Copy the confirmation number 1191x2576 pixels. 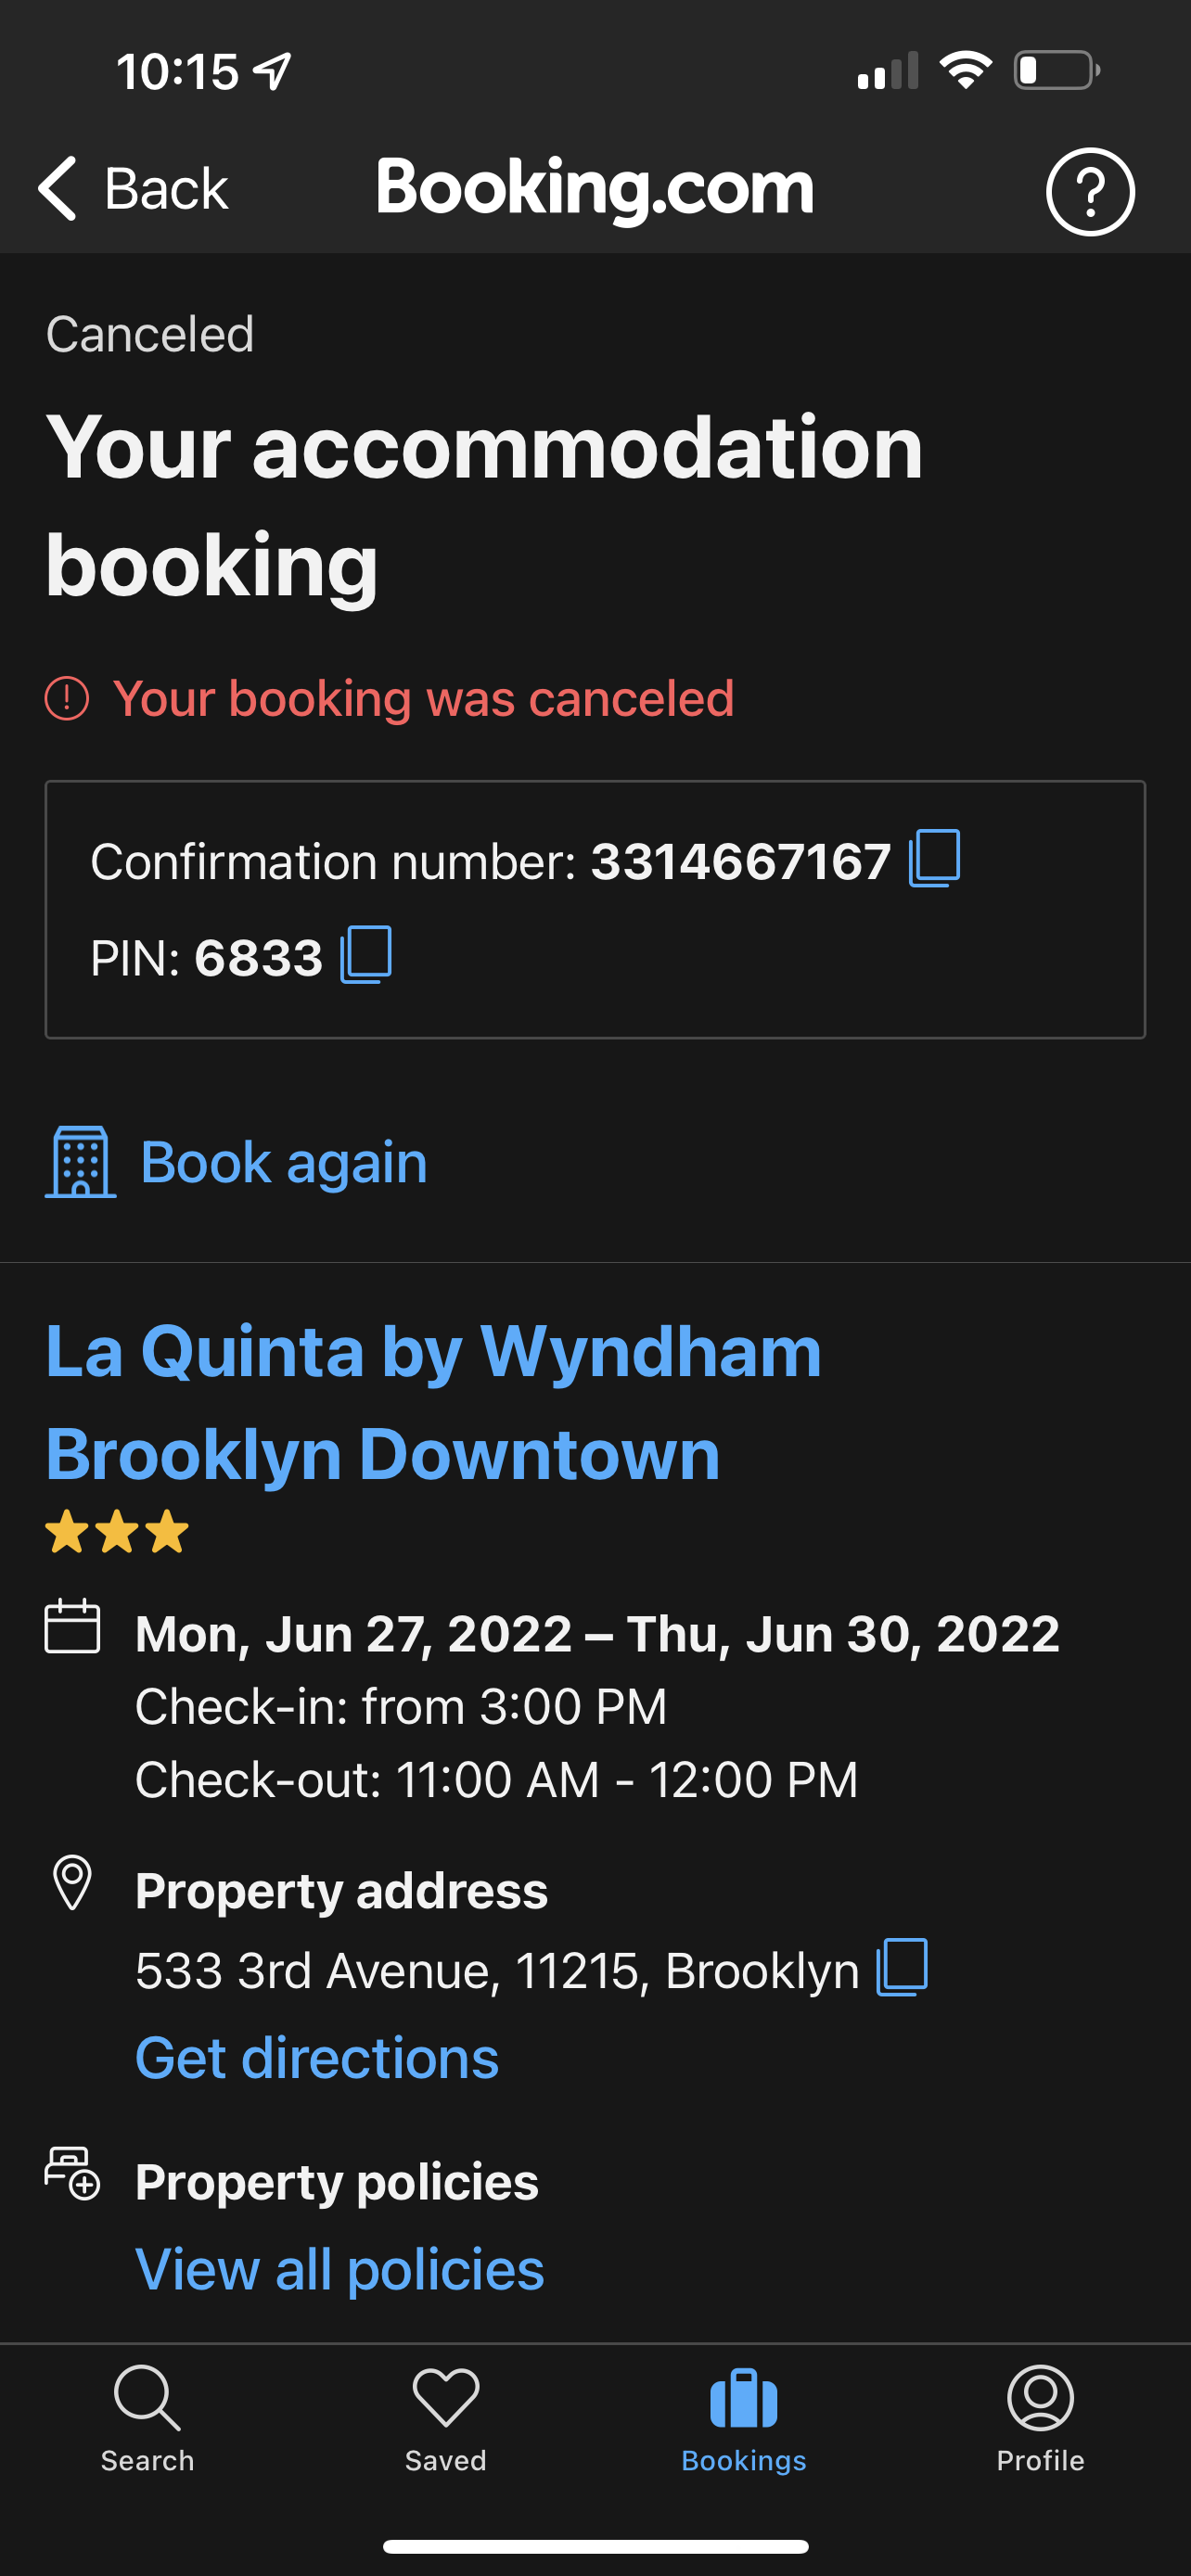934,859
